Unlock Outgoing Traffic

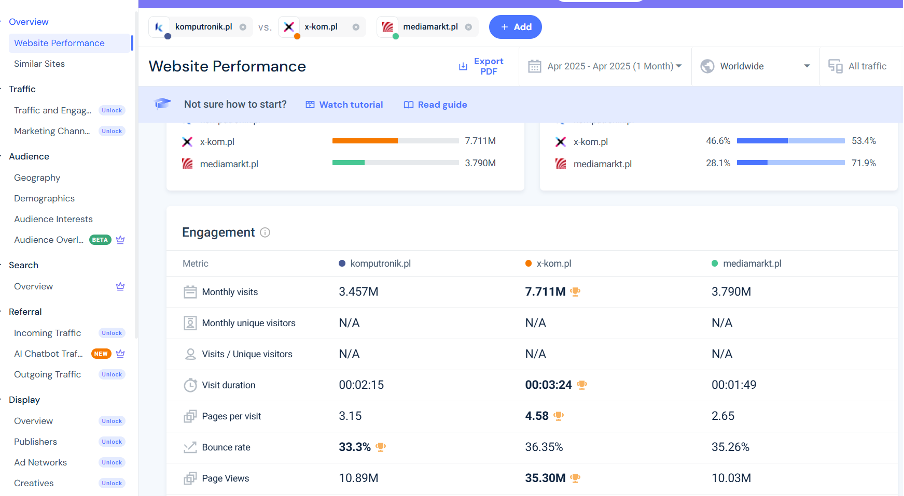(112, 374)
